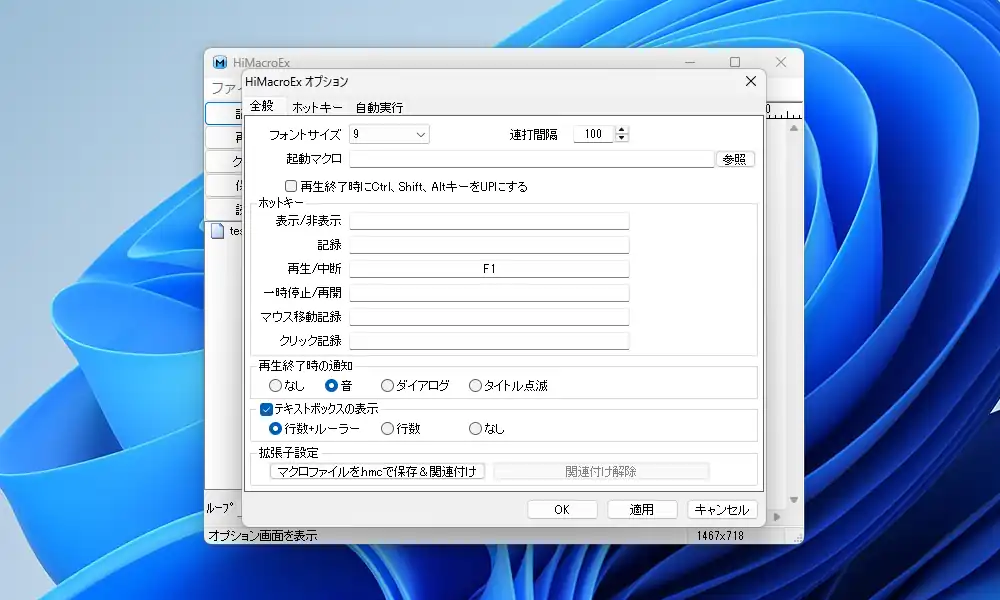Click the HiMacroEx application icon in the title bar
This screenshot has height=600, width=1000.
(218, 61)
